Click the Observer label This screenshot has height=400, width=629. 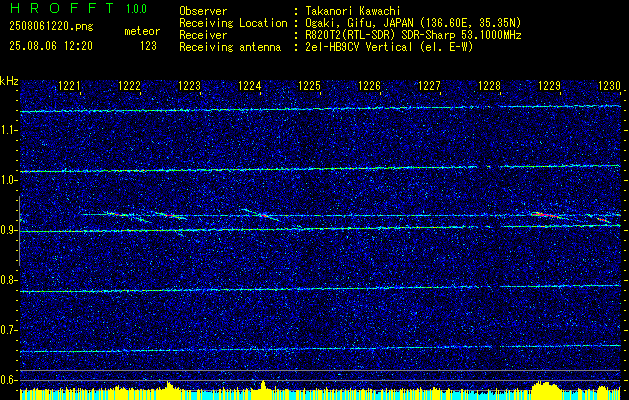[x=203, y=11]
